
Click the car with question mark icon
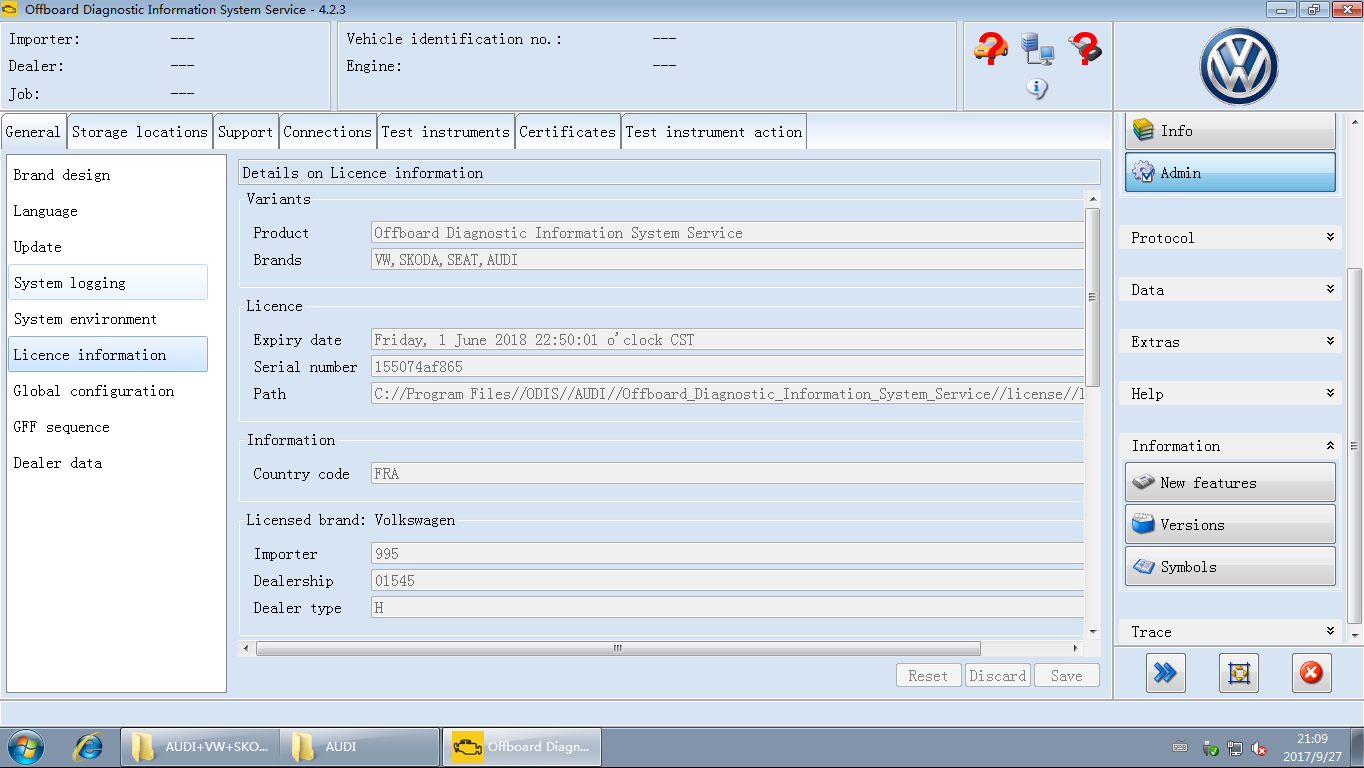[x=990, y=49]
